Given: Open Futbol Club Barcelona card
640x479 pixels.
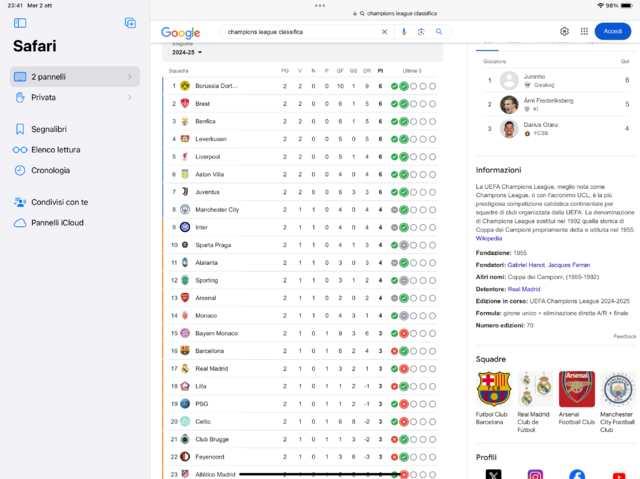Looking at the screenshot, I should [494, 399].
